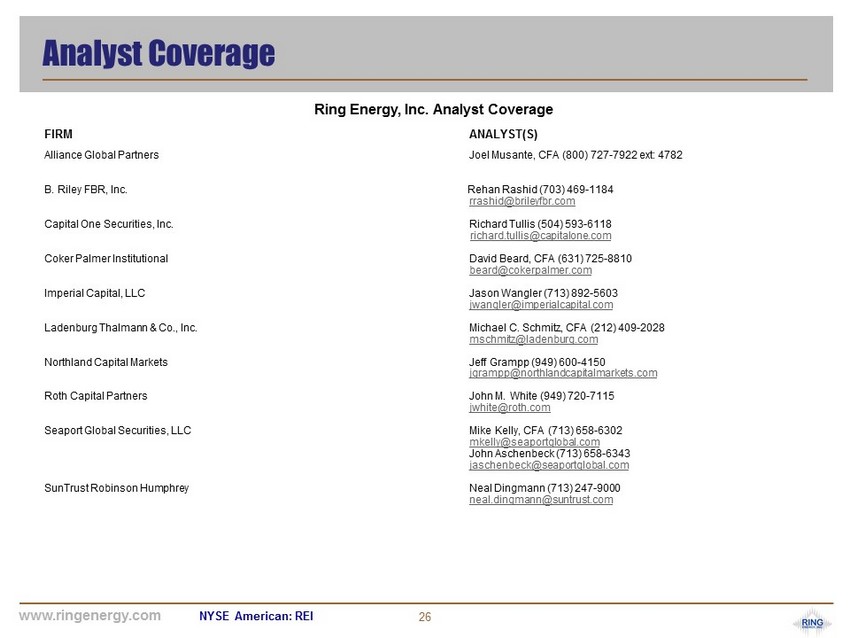Select B. Riley FBR, Inc. firm name

pos(86,190)
